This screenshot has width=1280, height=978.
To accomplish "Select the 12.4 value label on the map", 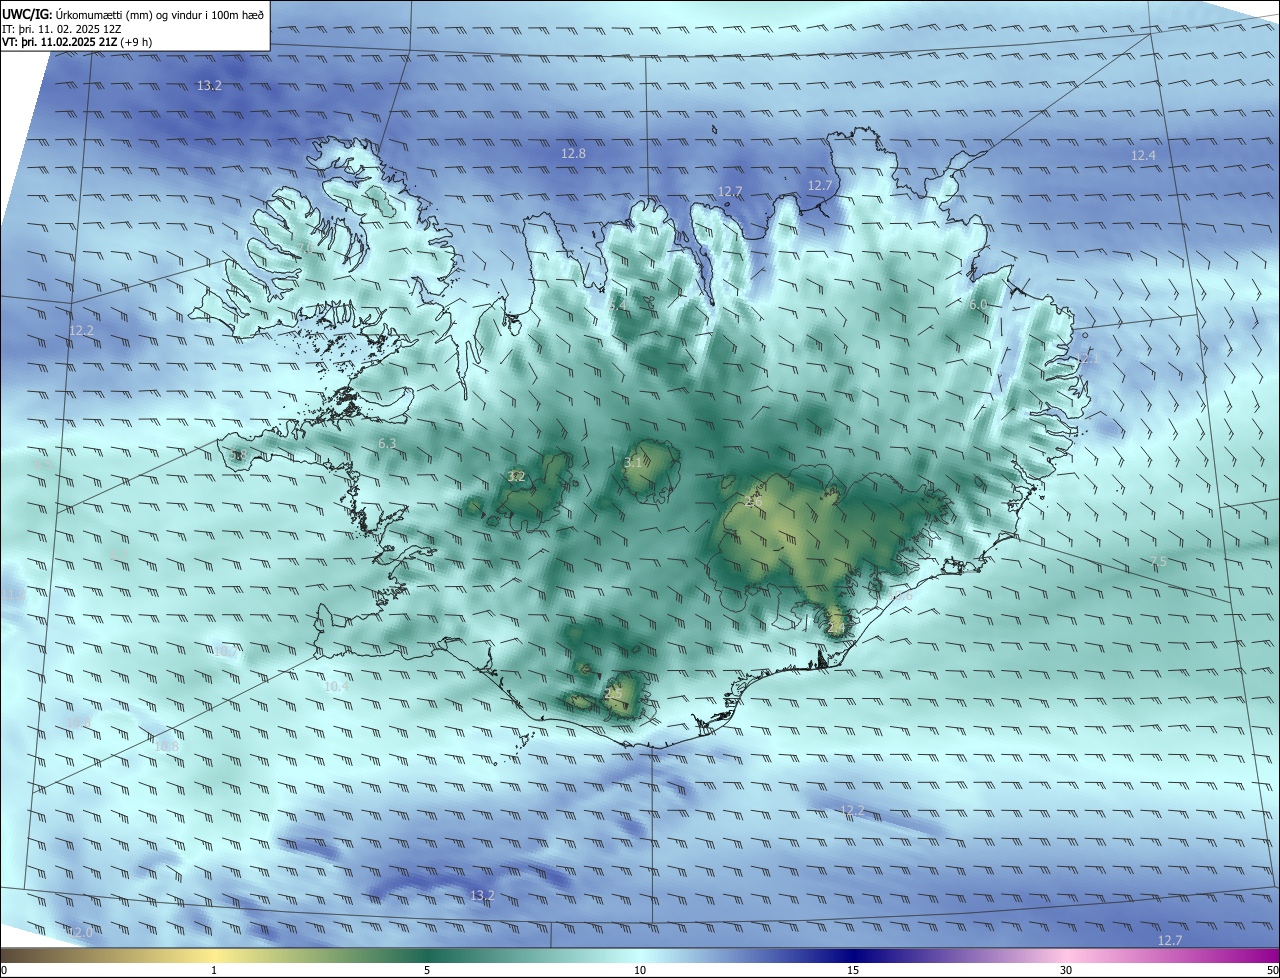I will tap(1143, 155).
